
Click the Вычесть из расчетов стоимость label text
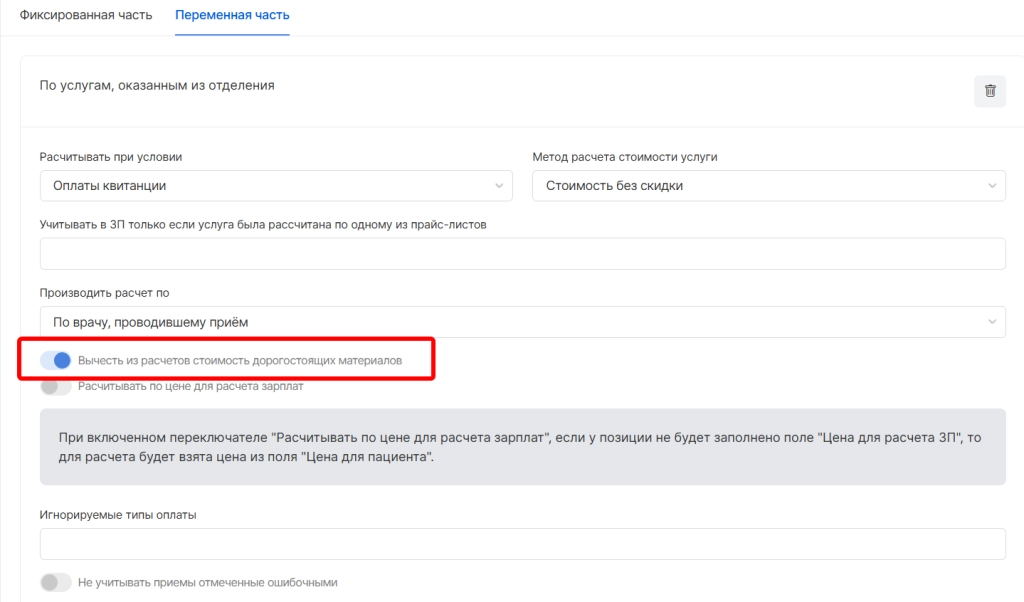(240, 360)
